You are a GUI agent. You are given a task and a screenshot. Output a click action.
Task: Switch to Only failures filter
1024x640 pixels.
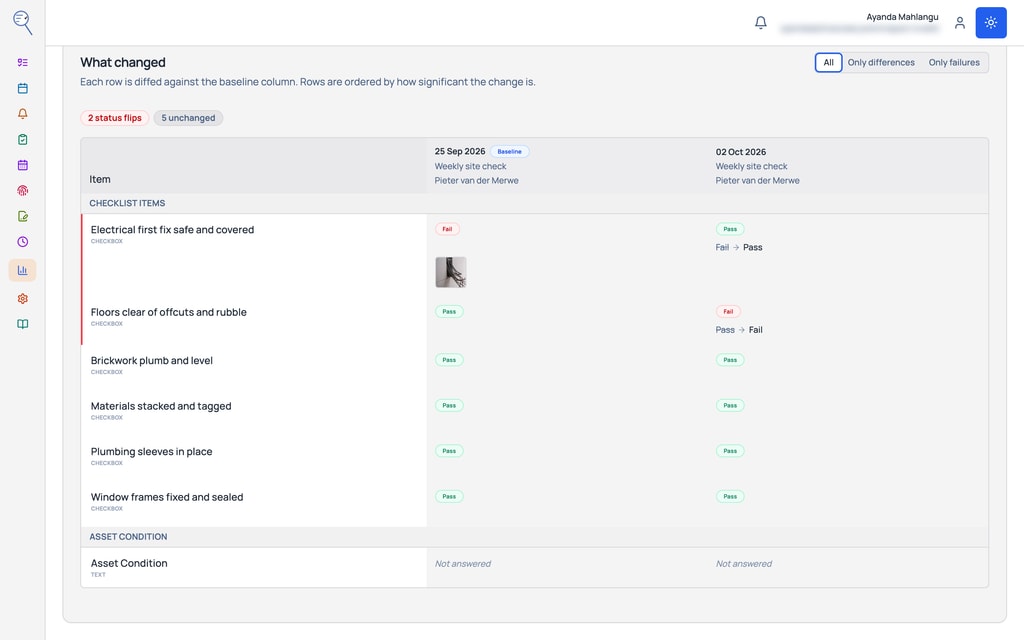954,63
